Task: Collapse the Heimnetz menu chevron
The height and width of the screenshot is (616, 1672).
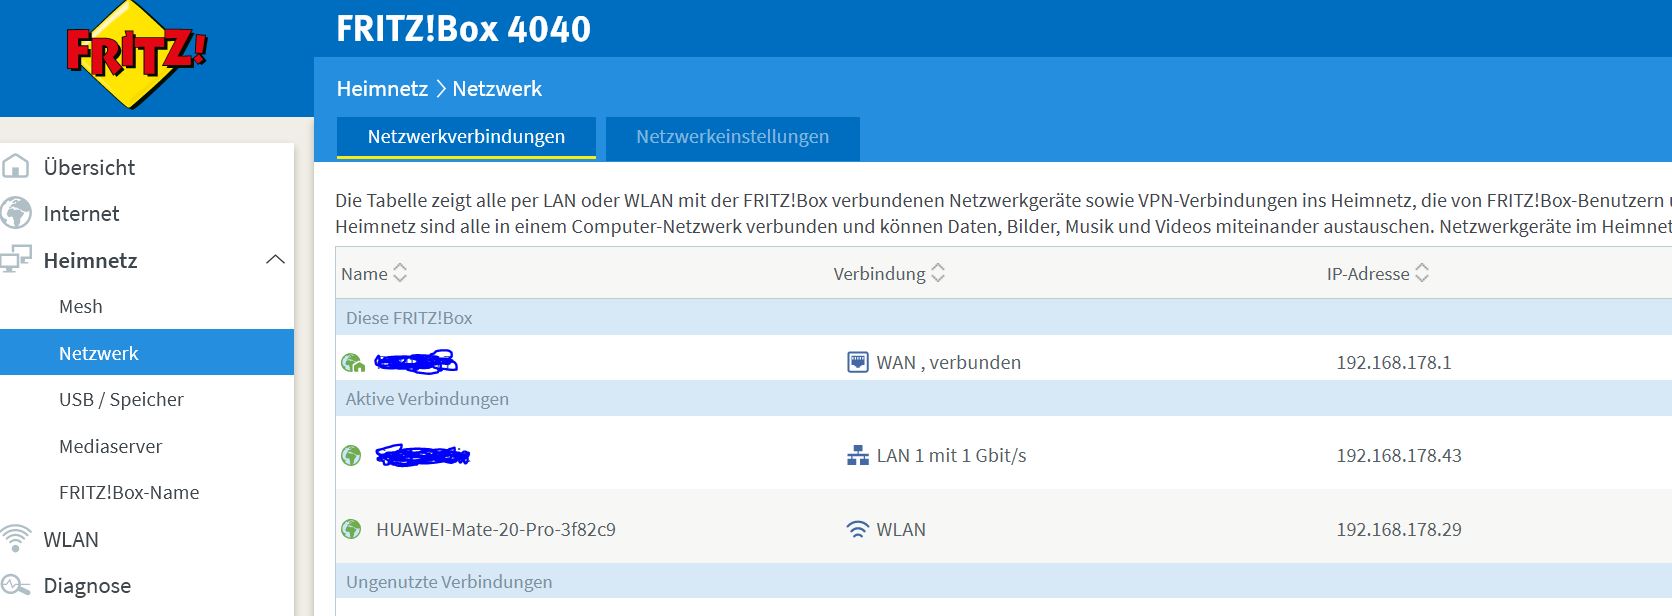Action: pyautogui.click(x=275, y=260)
